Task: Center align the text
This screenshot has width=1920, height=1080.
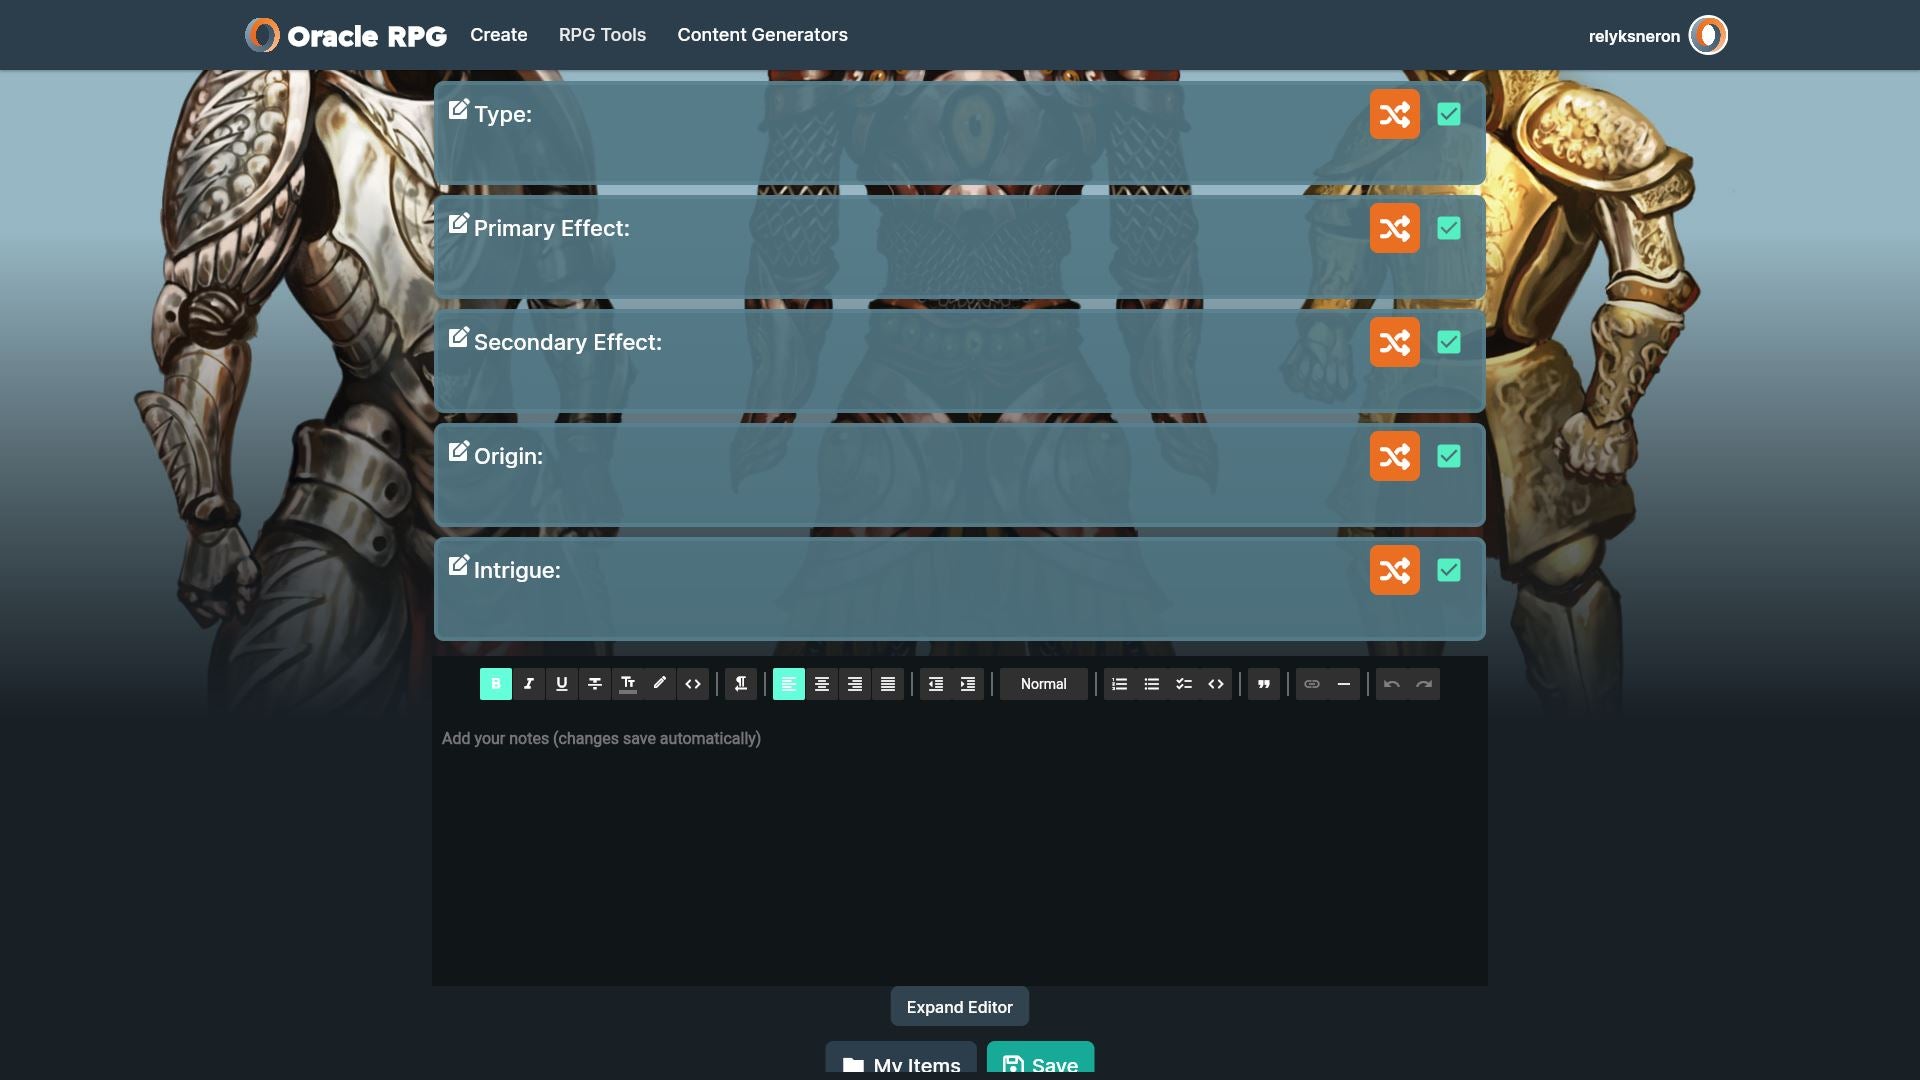Action: click(822, 684)
